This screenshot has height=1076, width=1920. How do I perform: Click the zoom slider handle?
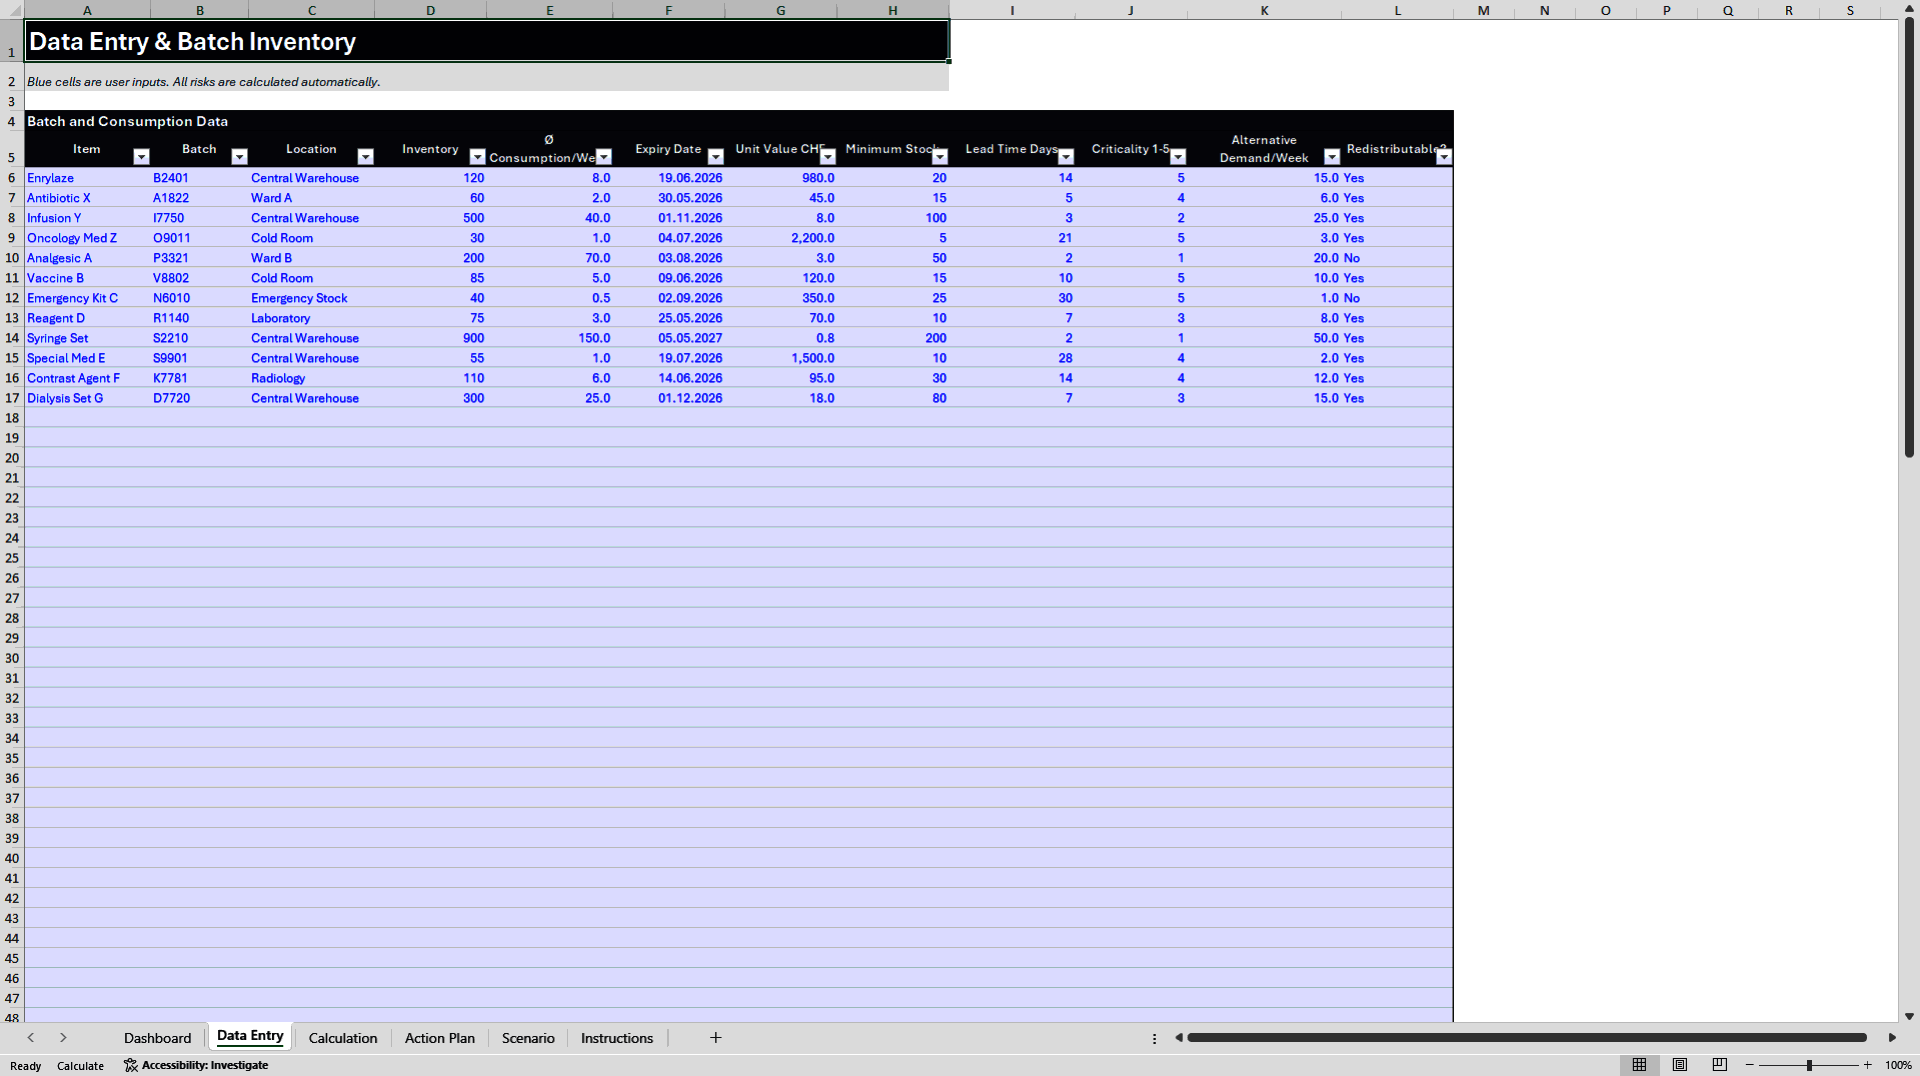[x=1809, y=1065]
